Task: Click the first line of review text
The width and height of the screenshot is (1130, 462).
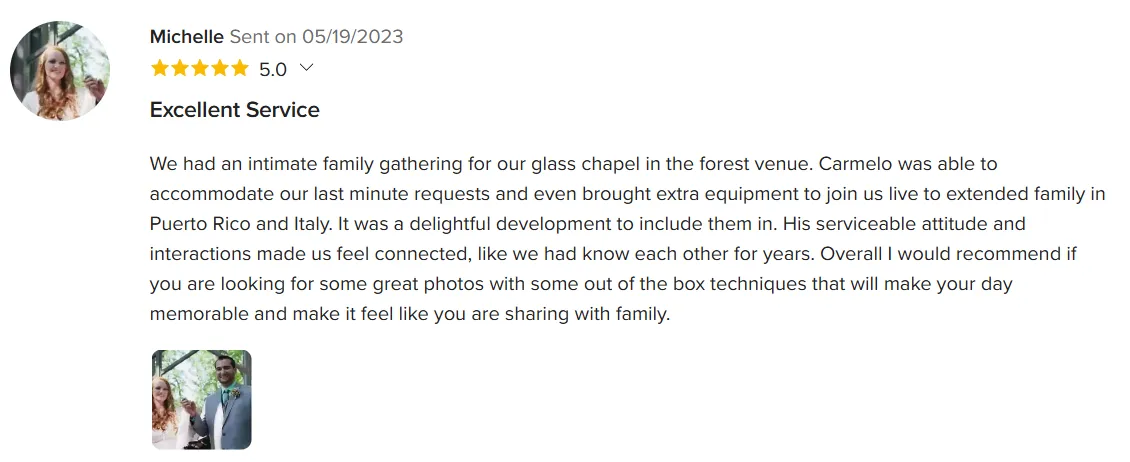Action: (573, 163)
